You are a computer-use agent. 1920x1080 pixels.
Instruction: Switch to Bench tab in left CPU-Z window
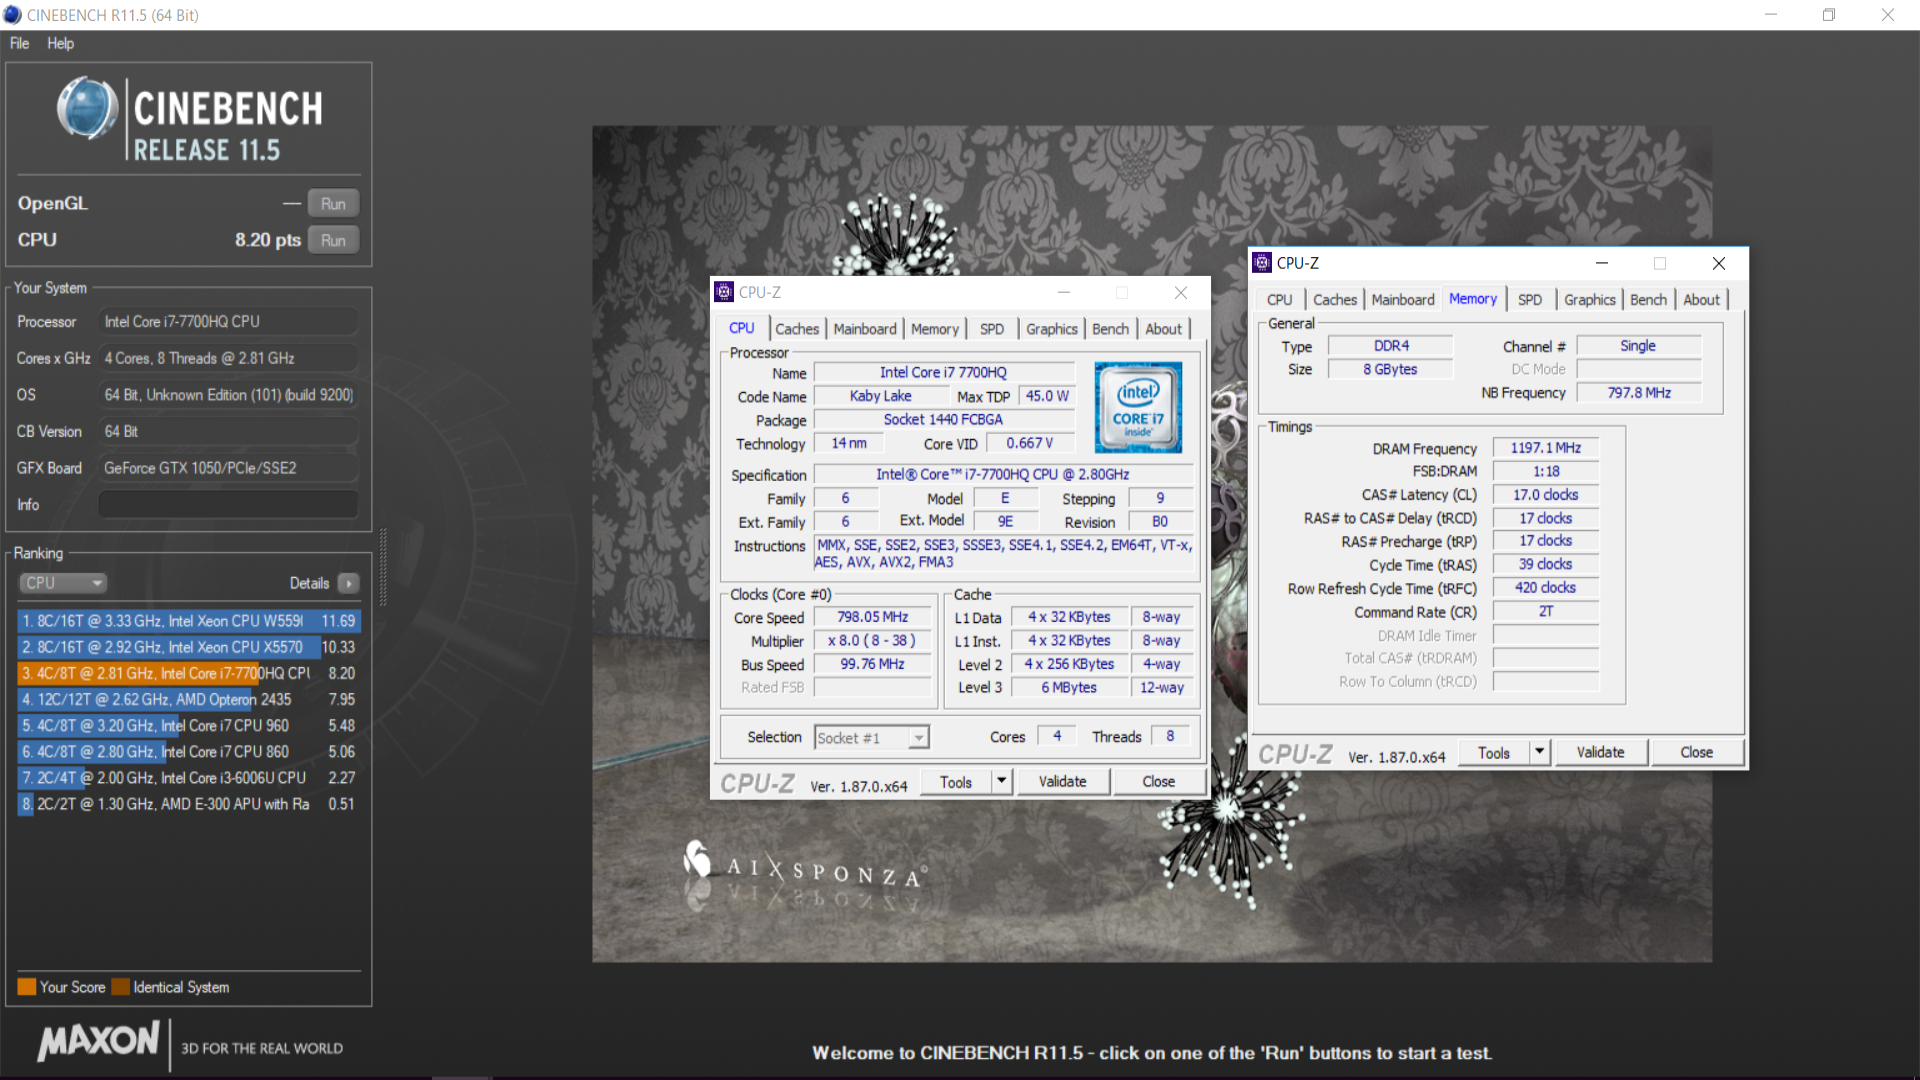pyautogui.click(x=1110, y=329)
